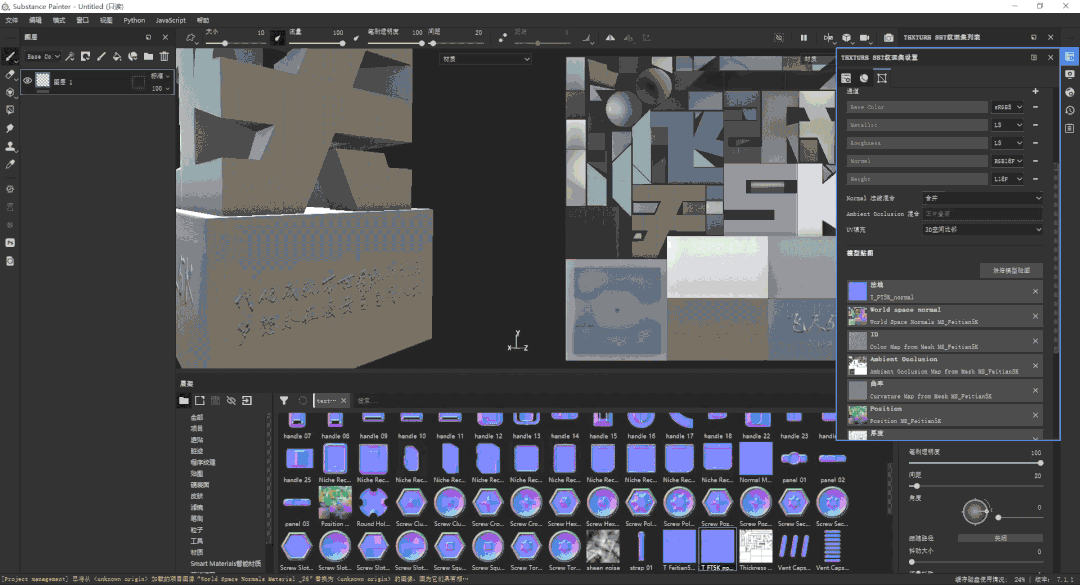Toggle visibility eye of layer 1
Viewport: 1080px width, 585px height.
click(28, 81)
